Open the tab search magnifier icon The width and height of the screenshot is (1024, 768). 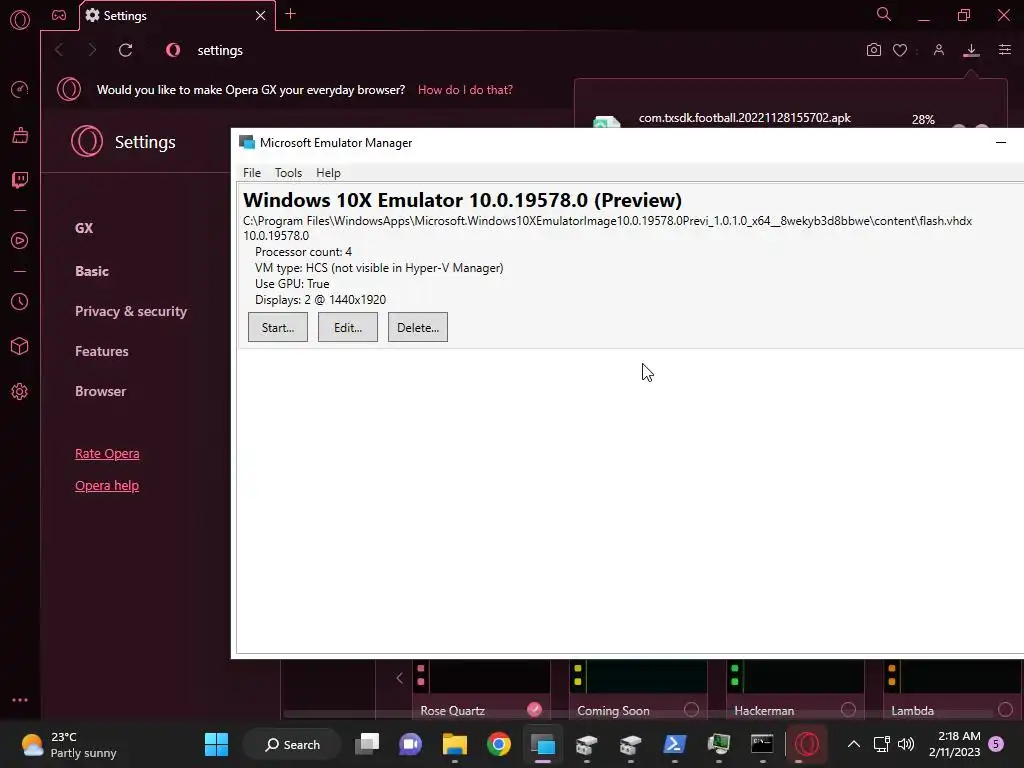coord(884,14)
